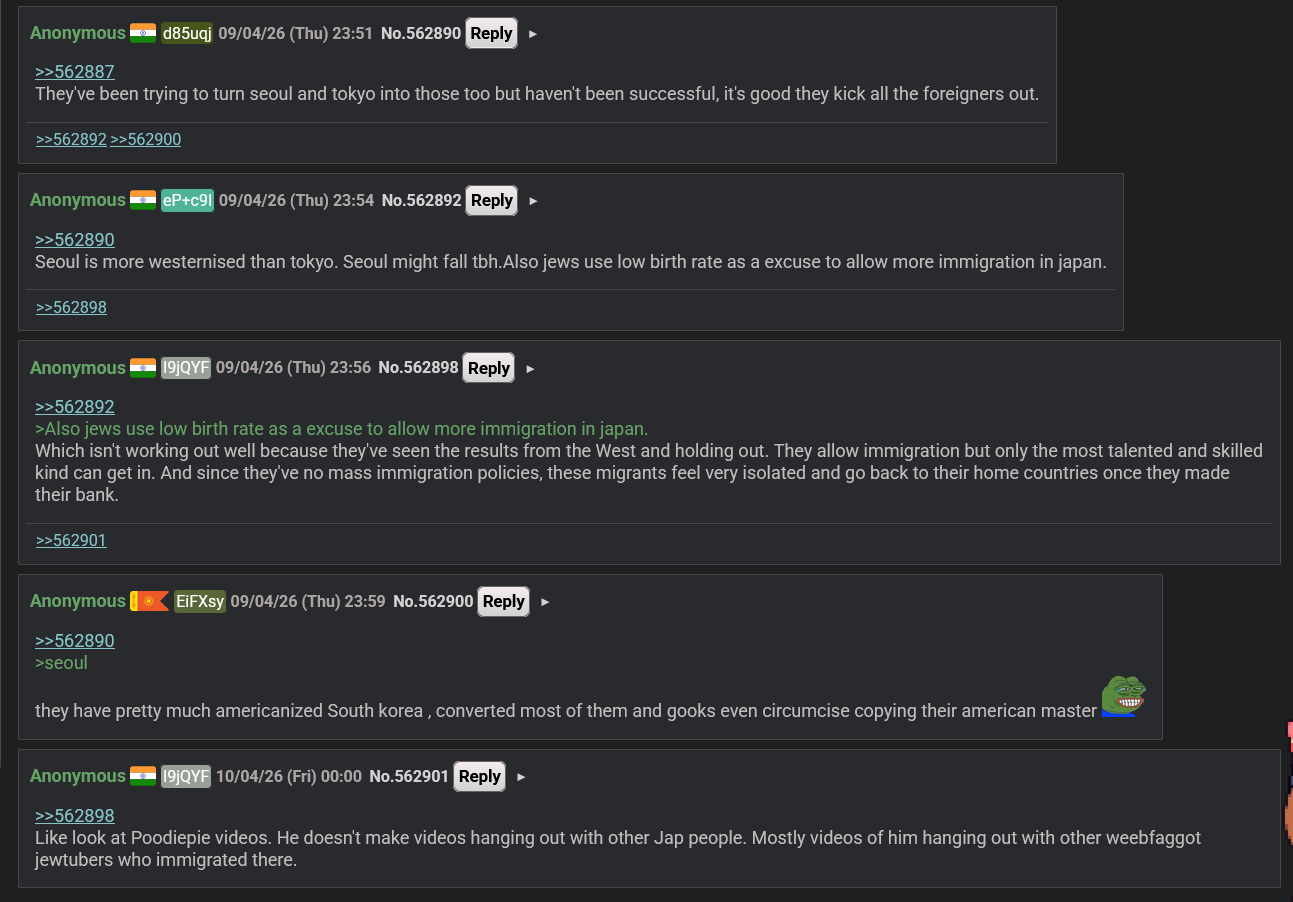Viewport: 1293px width, 902px height.
Task: Click the Pepe emoji image
Action: [x=1122, y=696]
